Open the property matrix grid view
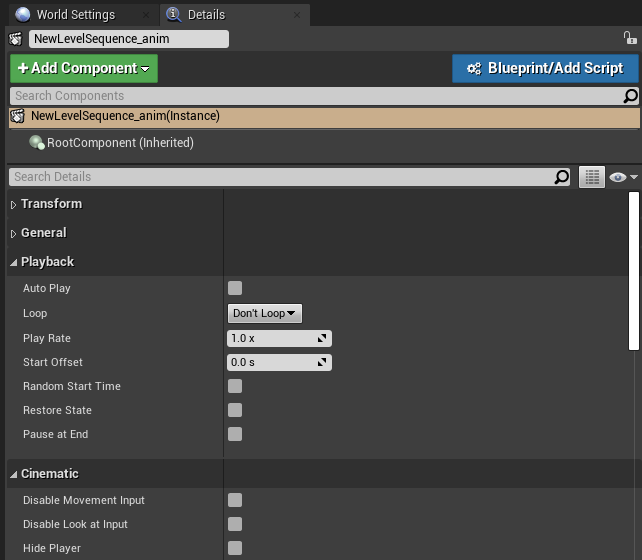 592,177
